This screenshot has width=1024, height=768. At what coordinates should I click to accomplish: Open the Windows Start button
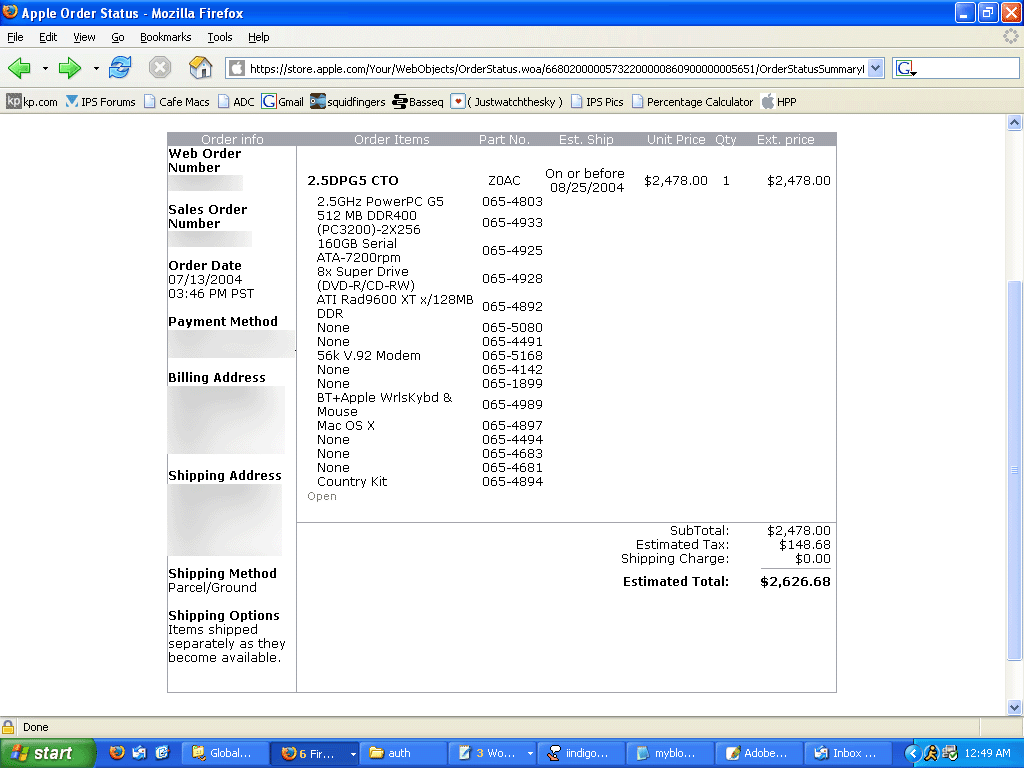point(47,753)
